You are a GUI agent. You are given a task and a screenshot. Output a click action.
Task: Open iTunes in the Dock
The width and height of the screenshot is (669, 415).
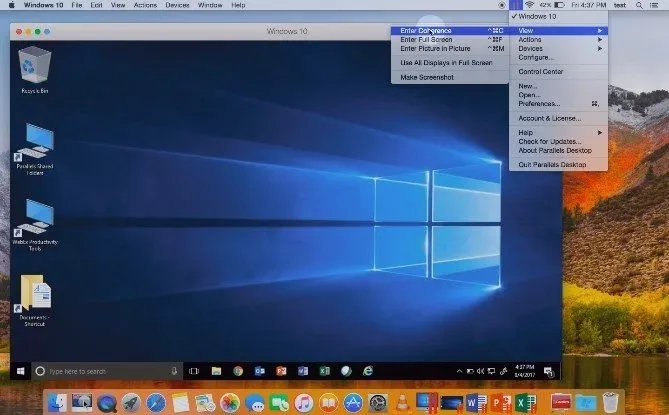pyautogui.click(x=304, y=402)
